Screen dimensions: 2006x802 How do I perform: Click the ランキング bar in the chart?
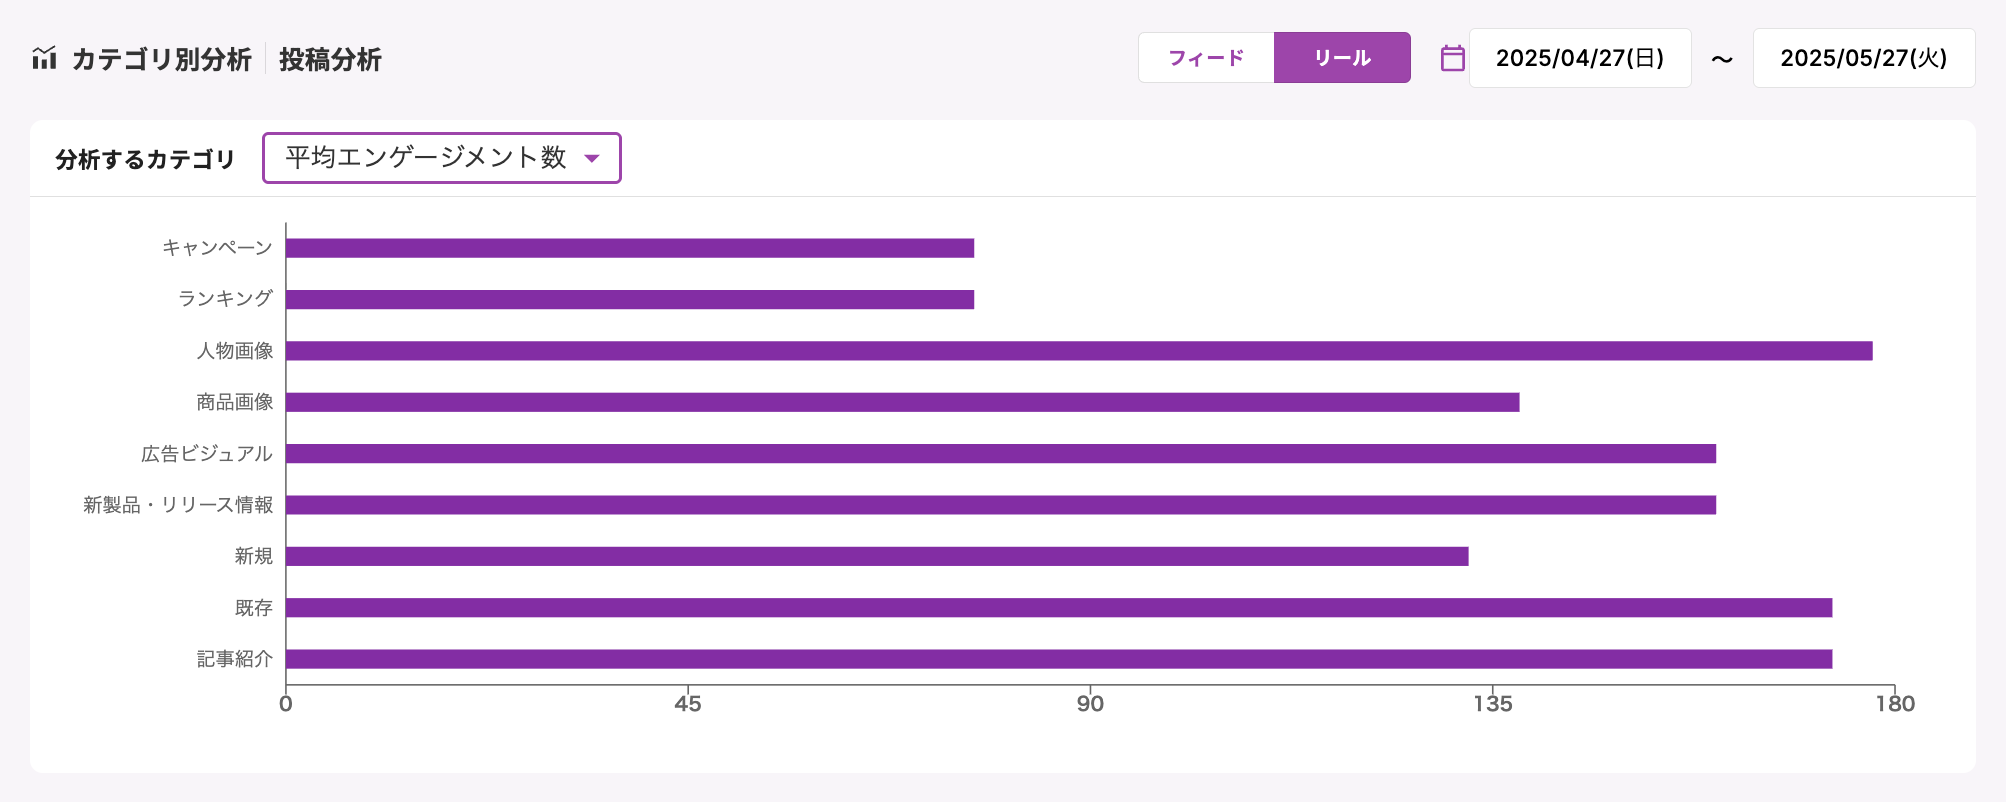point(630,299)
